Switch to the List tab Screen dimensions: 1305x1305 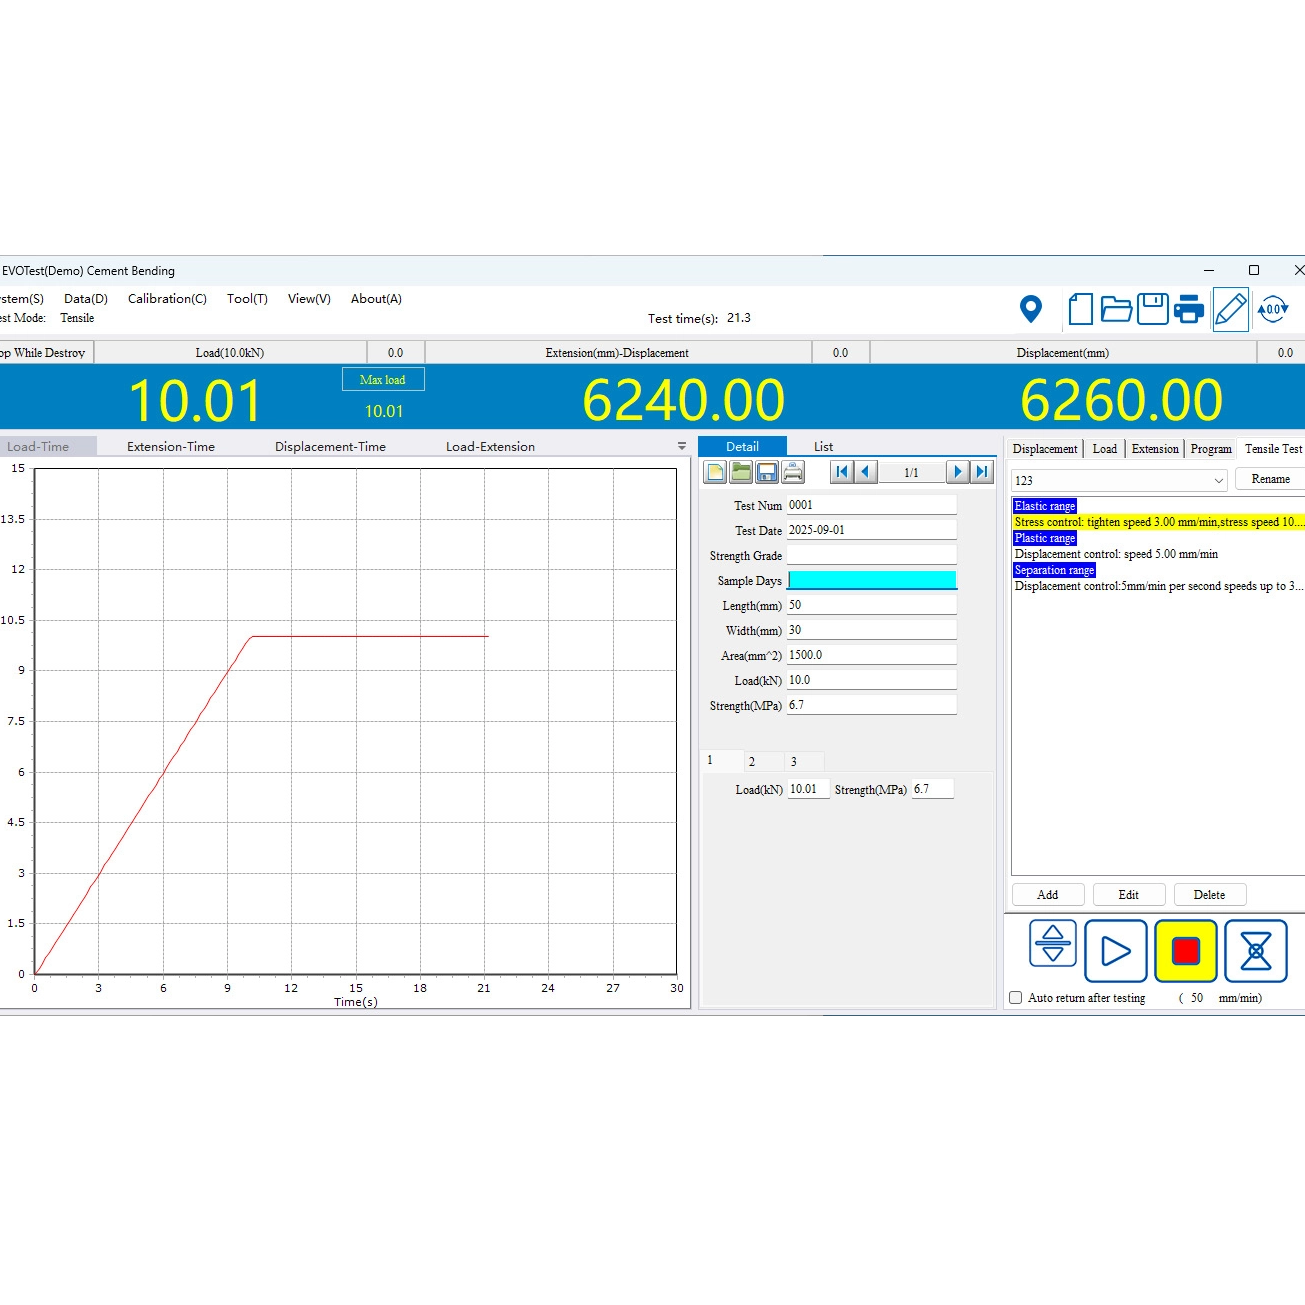click(x=823, y=447)
